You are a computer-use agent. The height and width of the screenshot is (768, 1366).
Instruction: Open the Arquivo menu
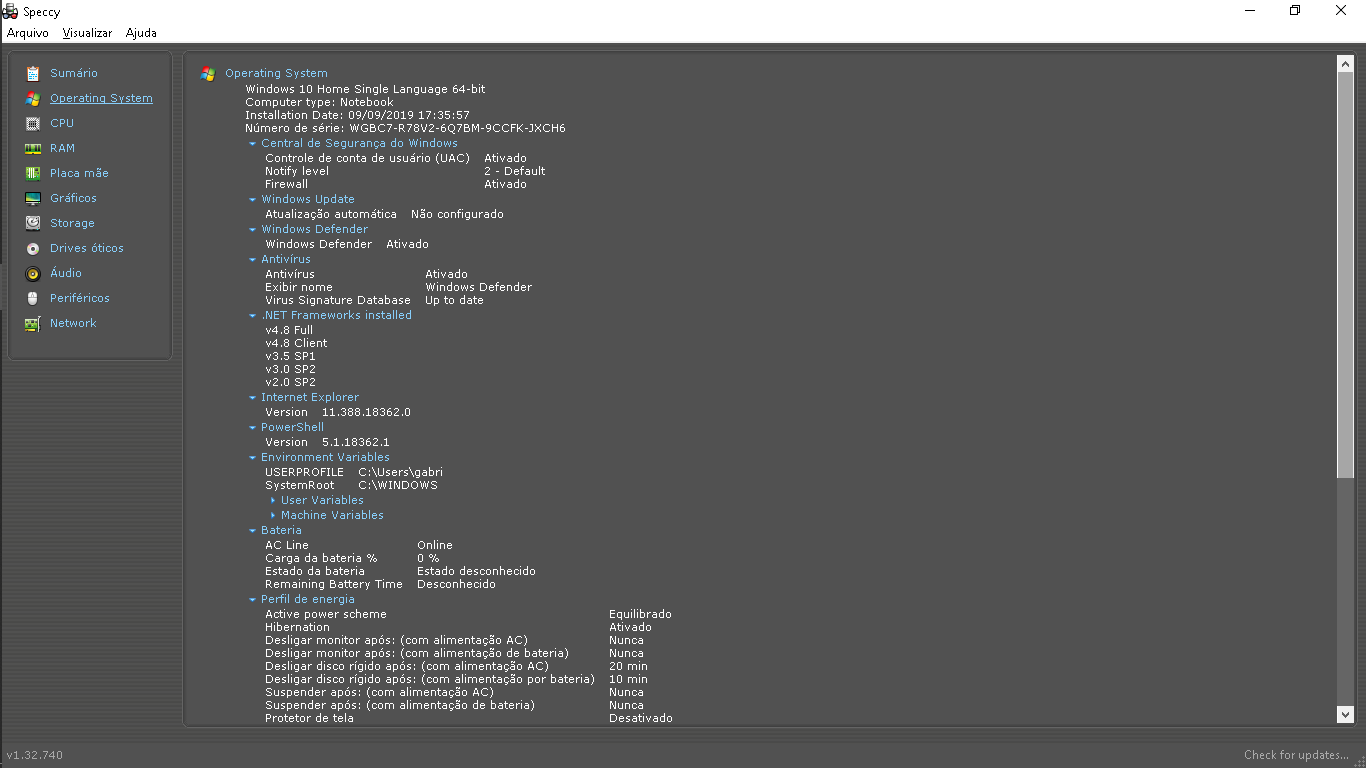coord(28,33)
